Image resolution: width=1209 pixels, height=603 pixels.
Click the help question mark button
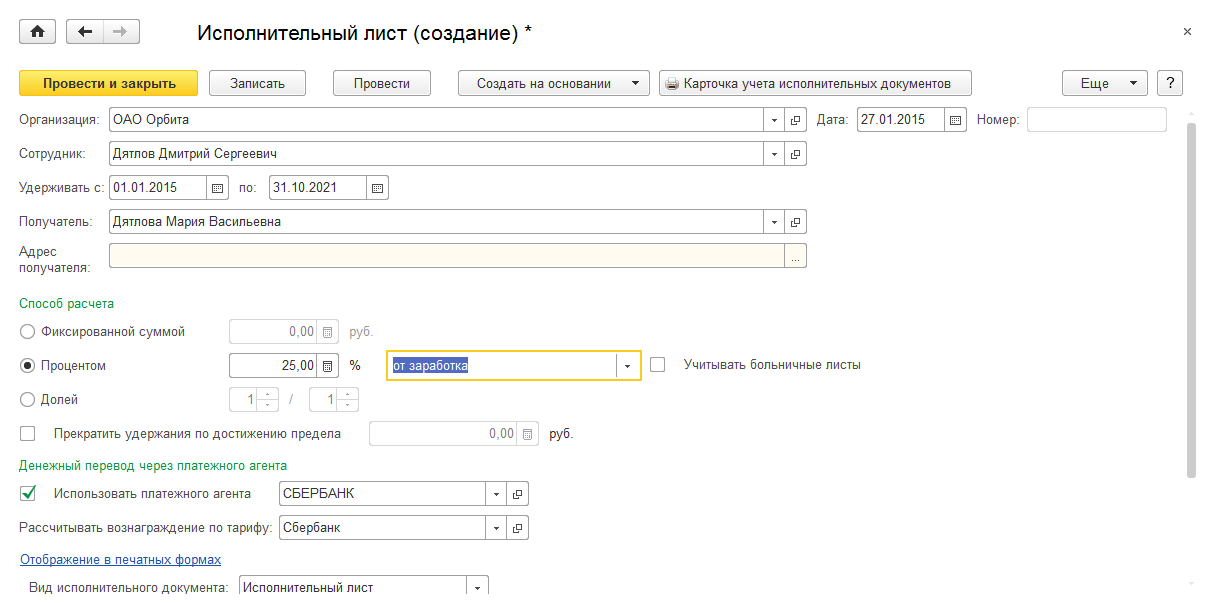1169,83
